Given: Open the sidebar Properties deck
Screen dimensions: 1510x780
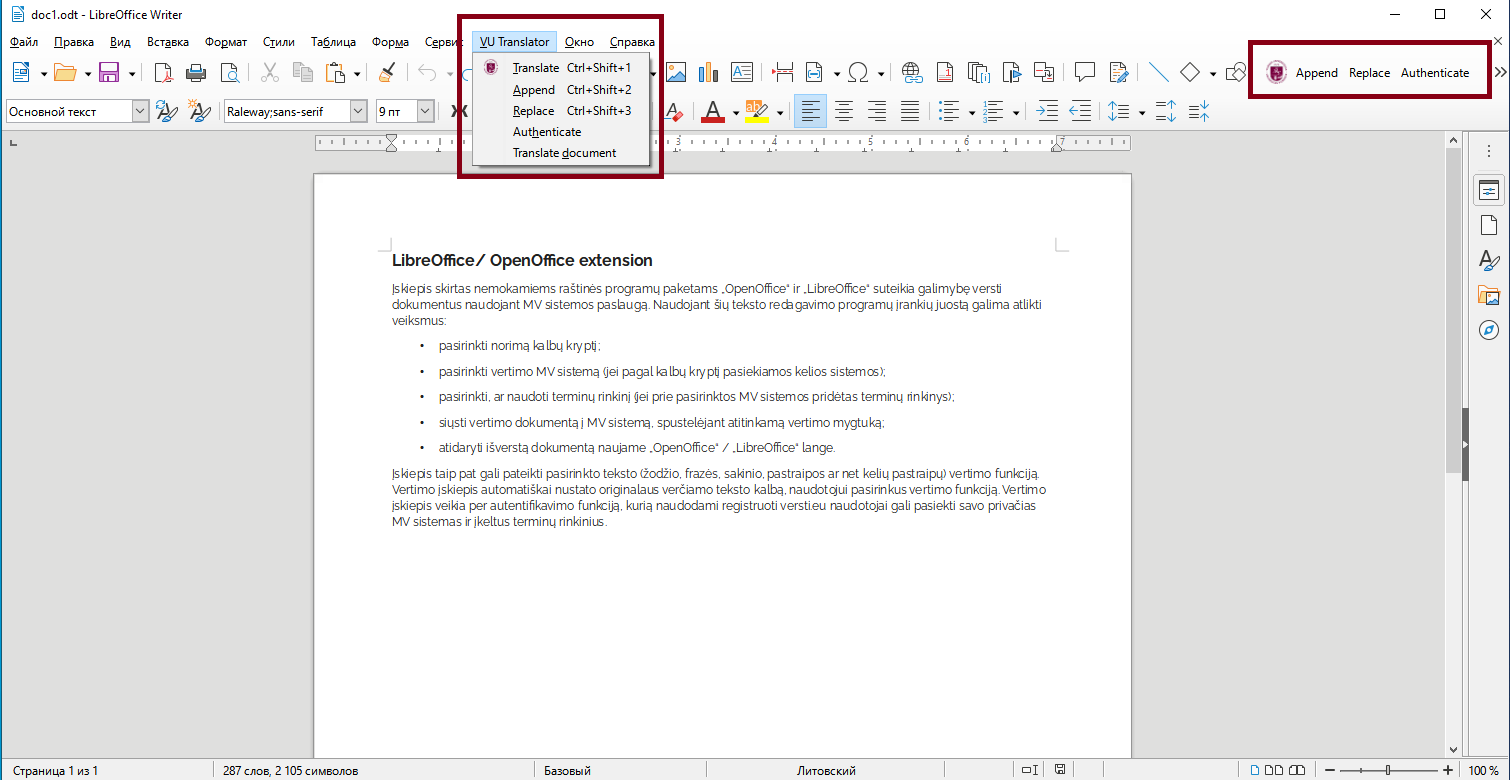Looking at the screenshot, I should (1489, 191).
